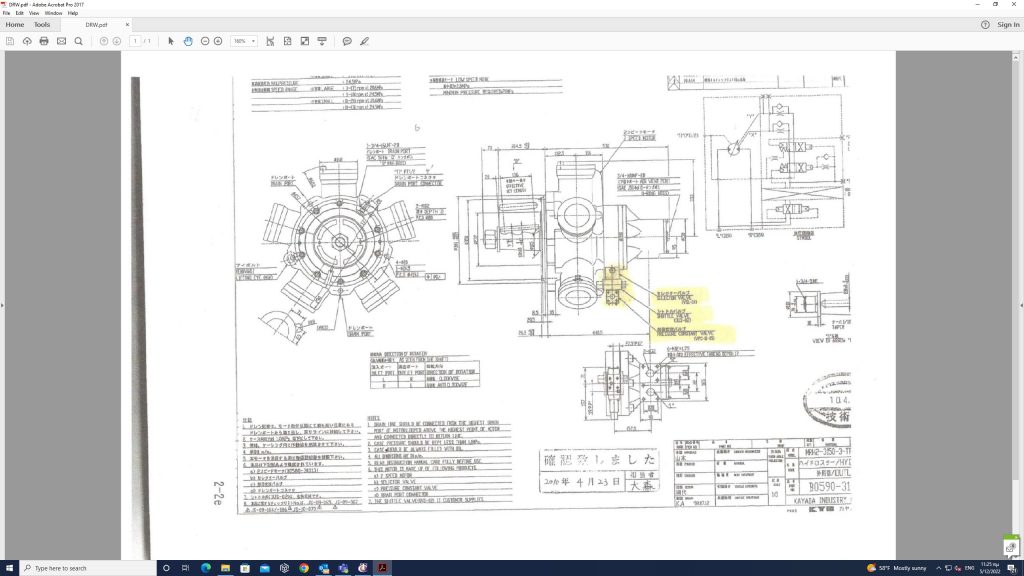This screenshot has width=1024, height=576.
Task: Open the zoom level dropdown
Action: [x=244, y=41]
